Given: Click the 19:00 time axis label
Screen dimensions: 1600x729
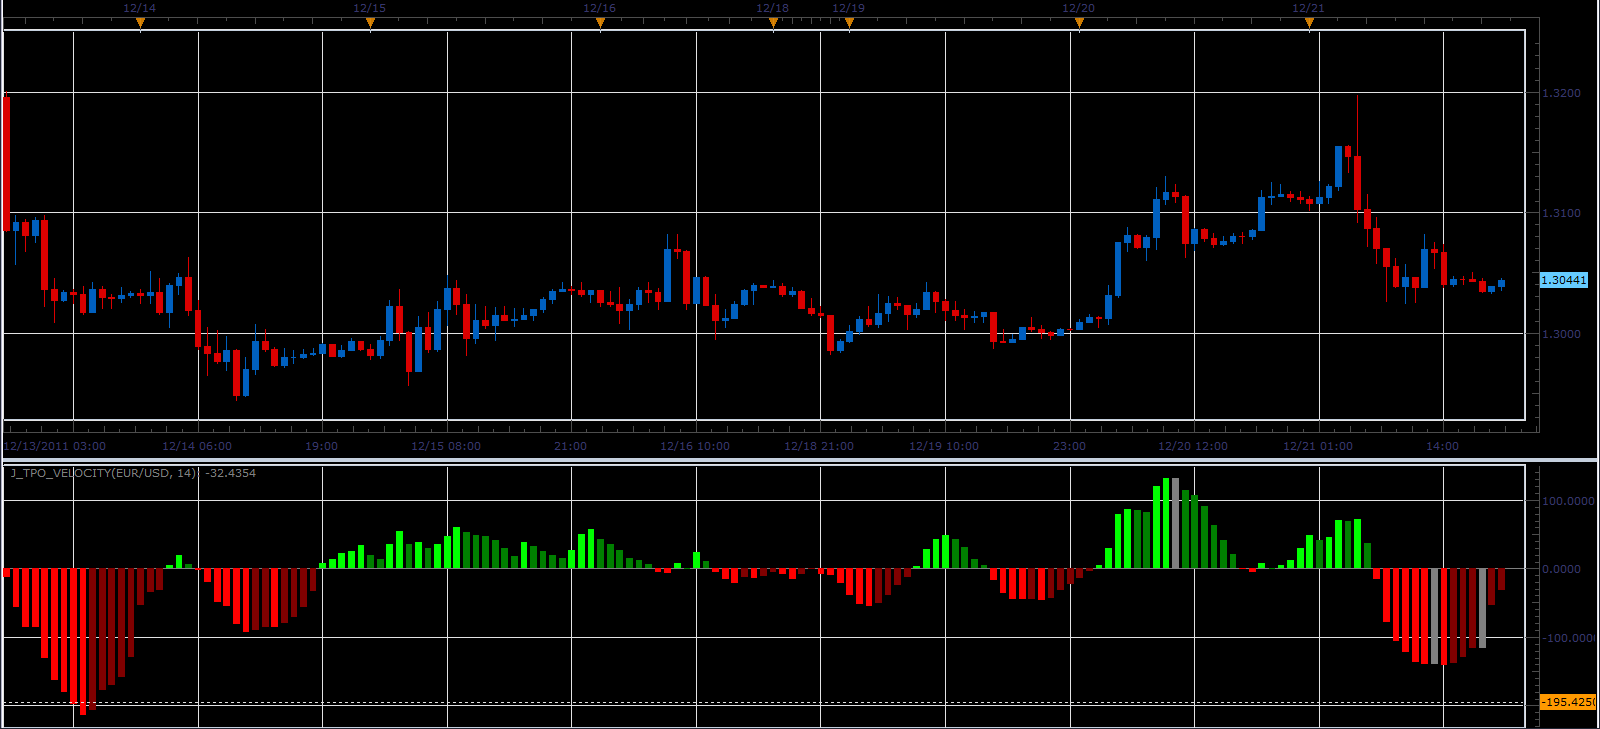Looking at the screenshot, I should (322, 446).
